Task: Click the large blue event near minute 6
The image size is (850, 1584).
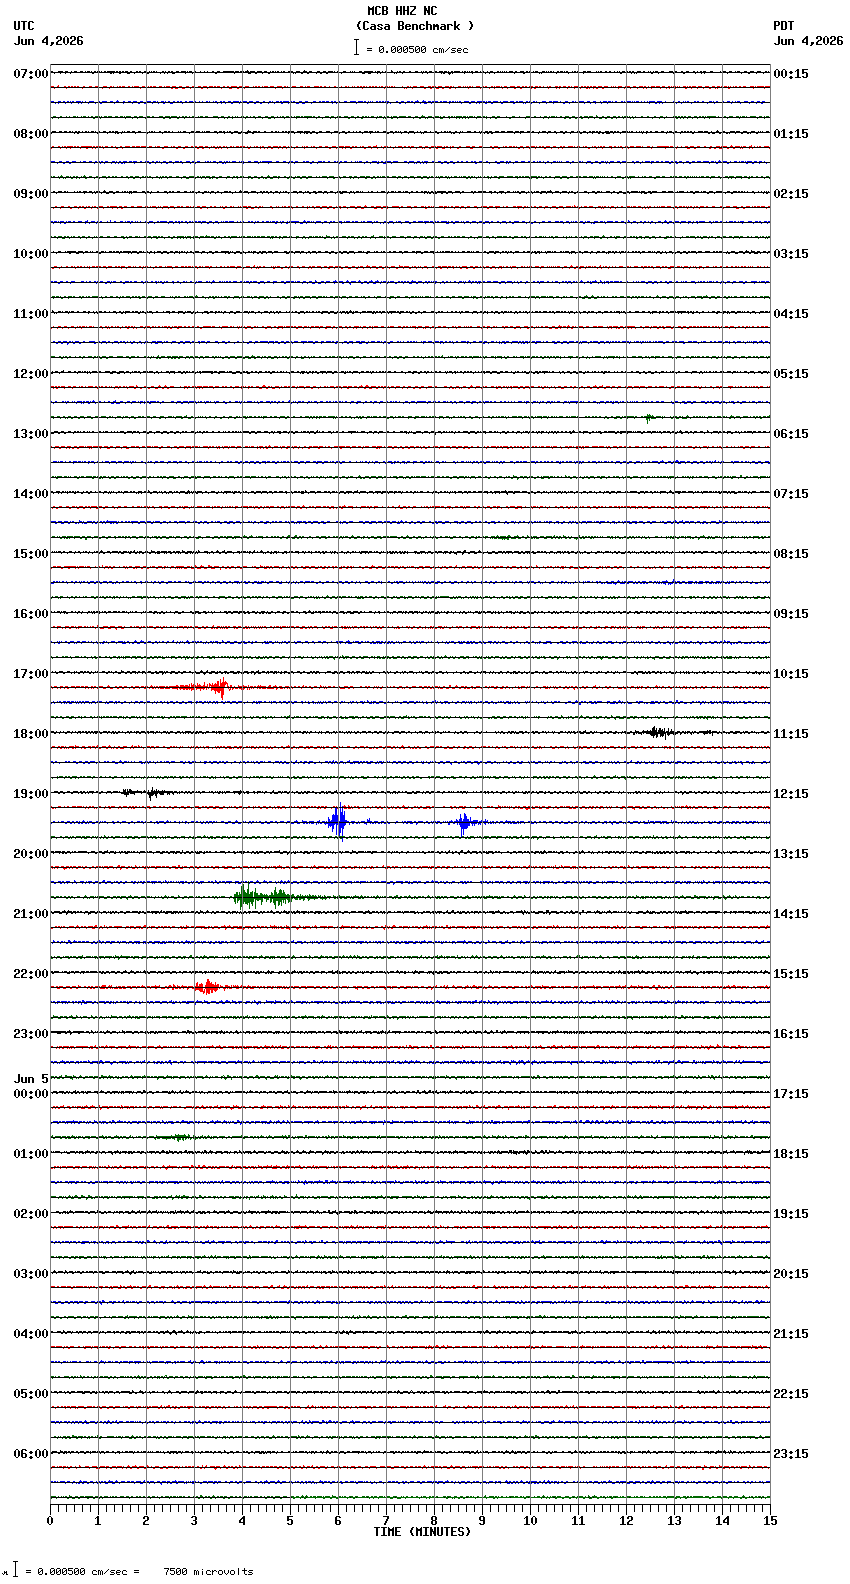Action: coord(338,821)
